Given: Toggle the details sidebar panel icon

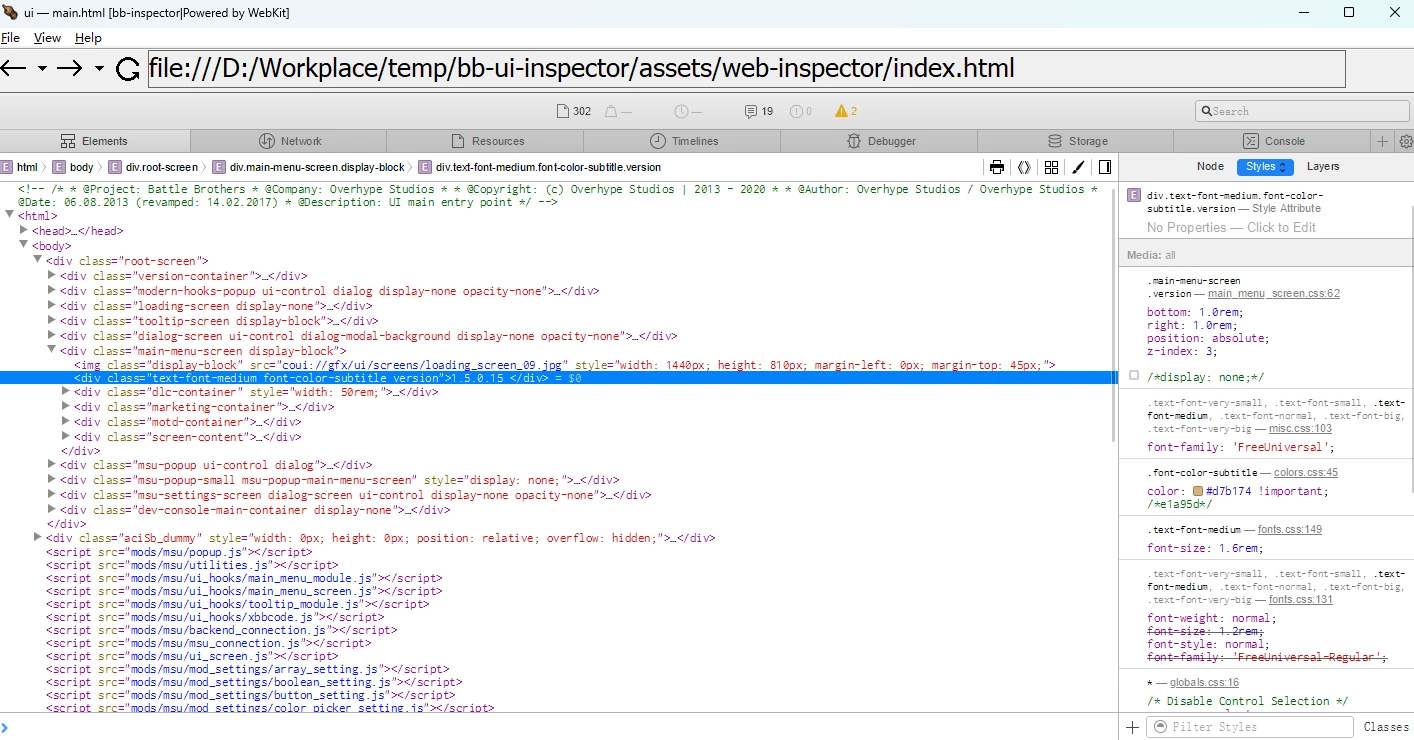Looking at the screenshot, I should (1105, 167).
